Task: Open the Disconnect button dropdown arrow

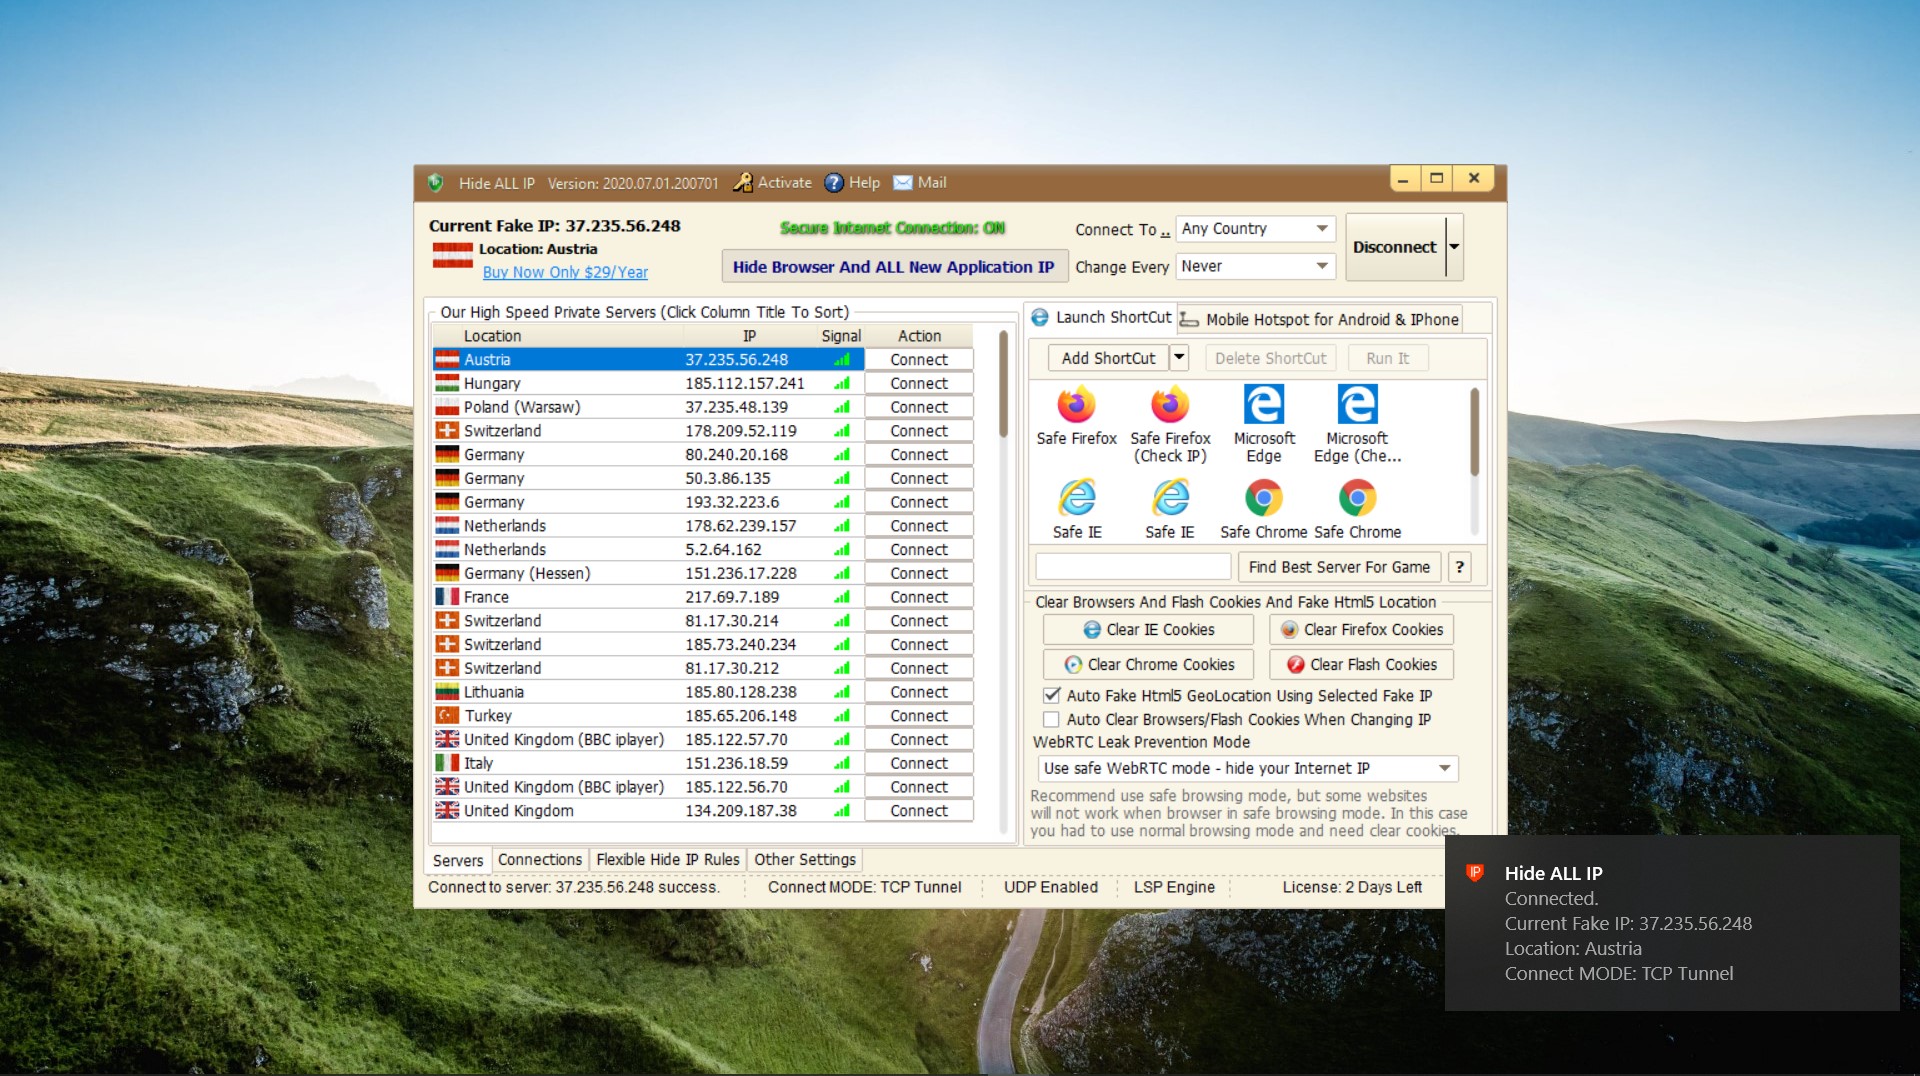Action: [1454, 247]
